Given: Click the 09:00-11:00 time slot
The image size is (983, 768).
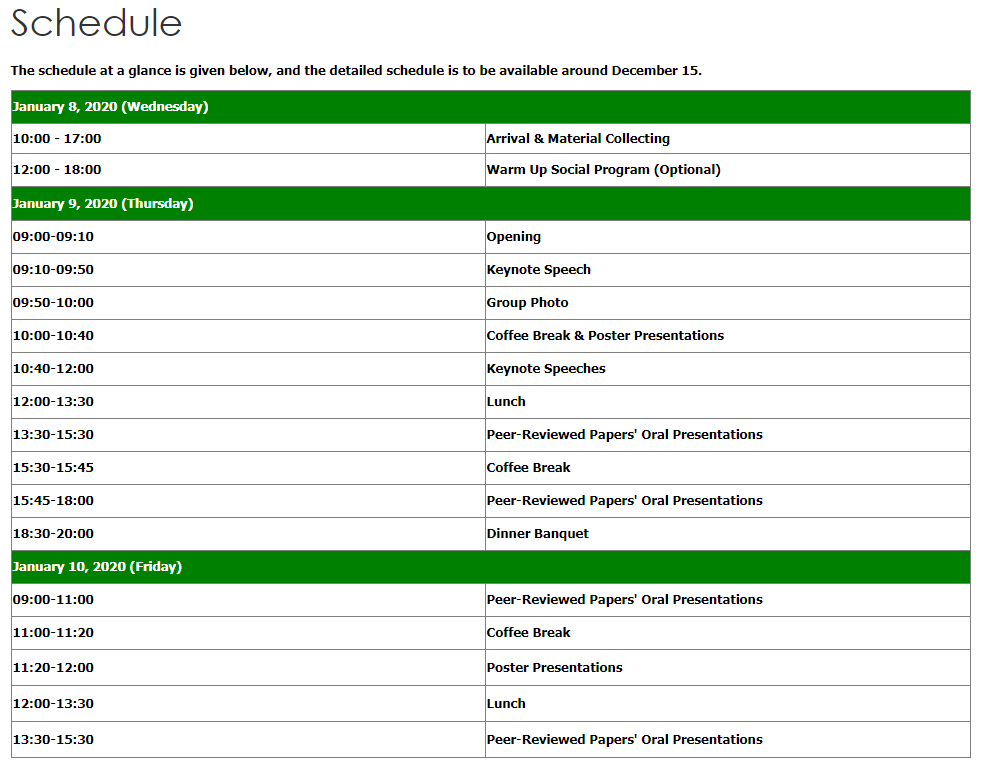Looking at the screenshot, I should pos(53,600).
